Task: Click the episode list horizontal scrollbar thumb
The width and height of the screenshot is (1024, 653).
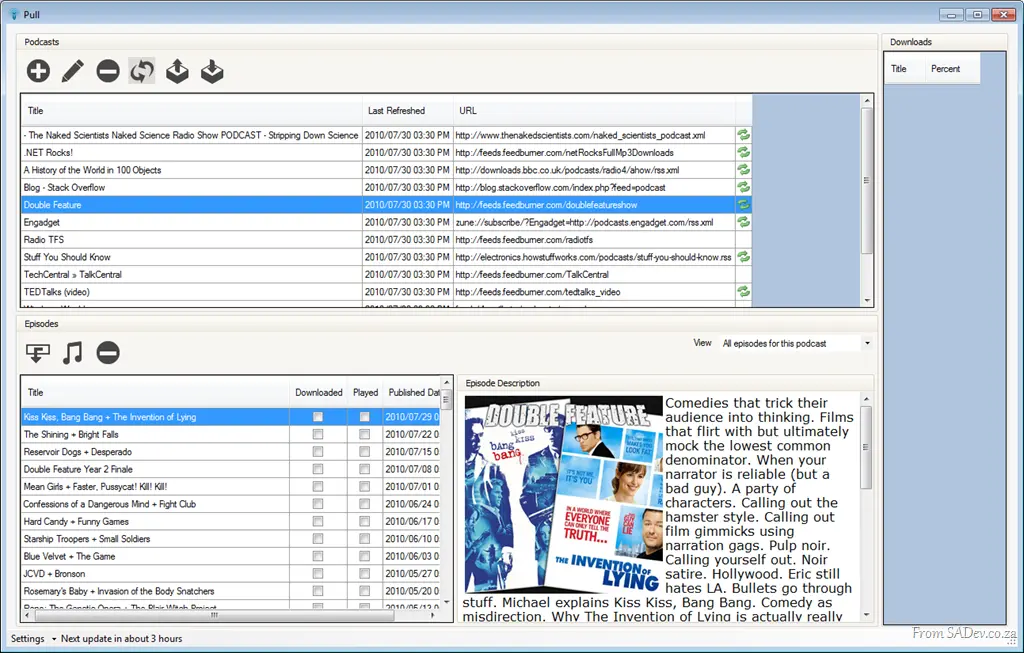Action: click(x=214, y=615)
